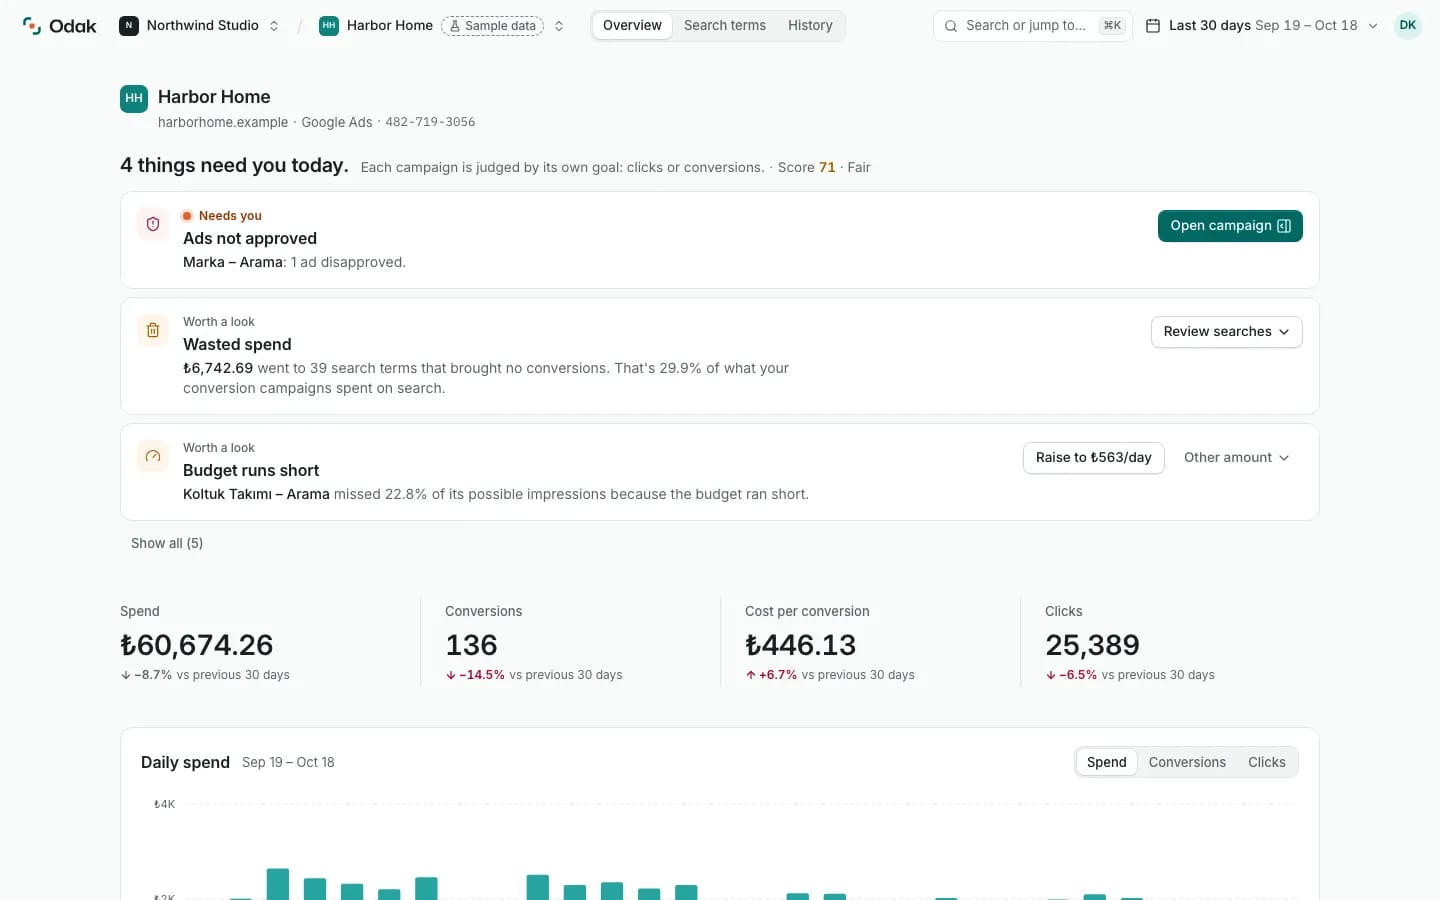This screenshot has height=900, width=1440.
Task: Click the Spend value ₺60,674.26
Action: point(197,645)
